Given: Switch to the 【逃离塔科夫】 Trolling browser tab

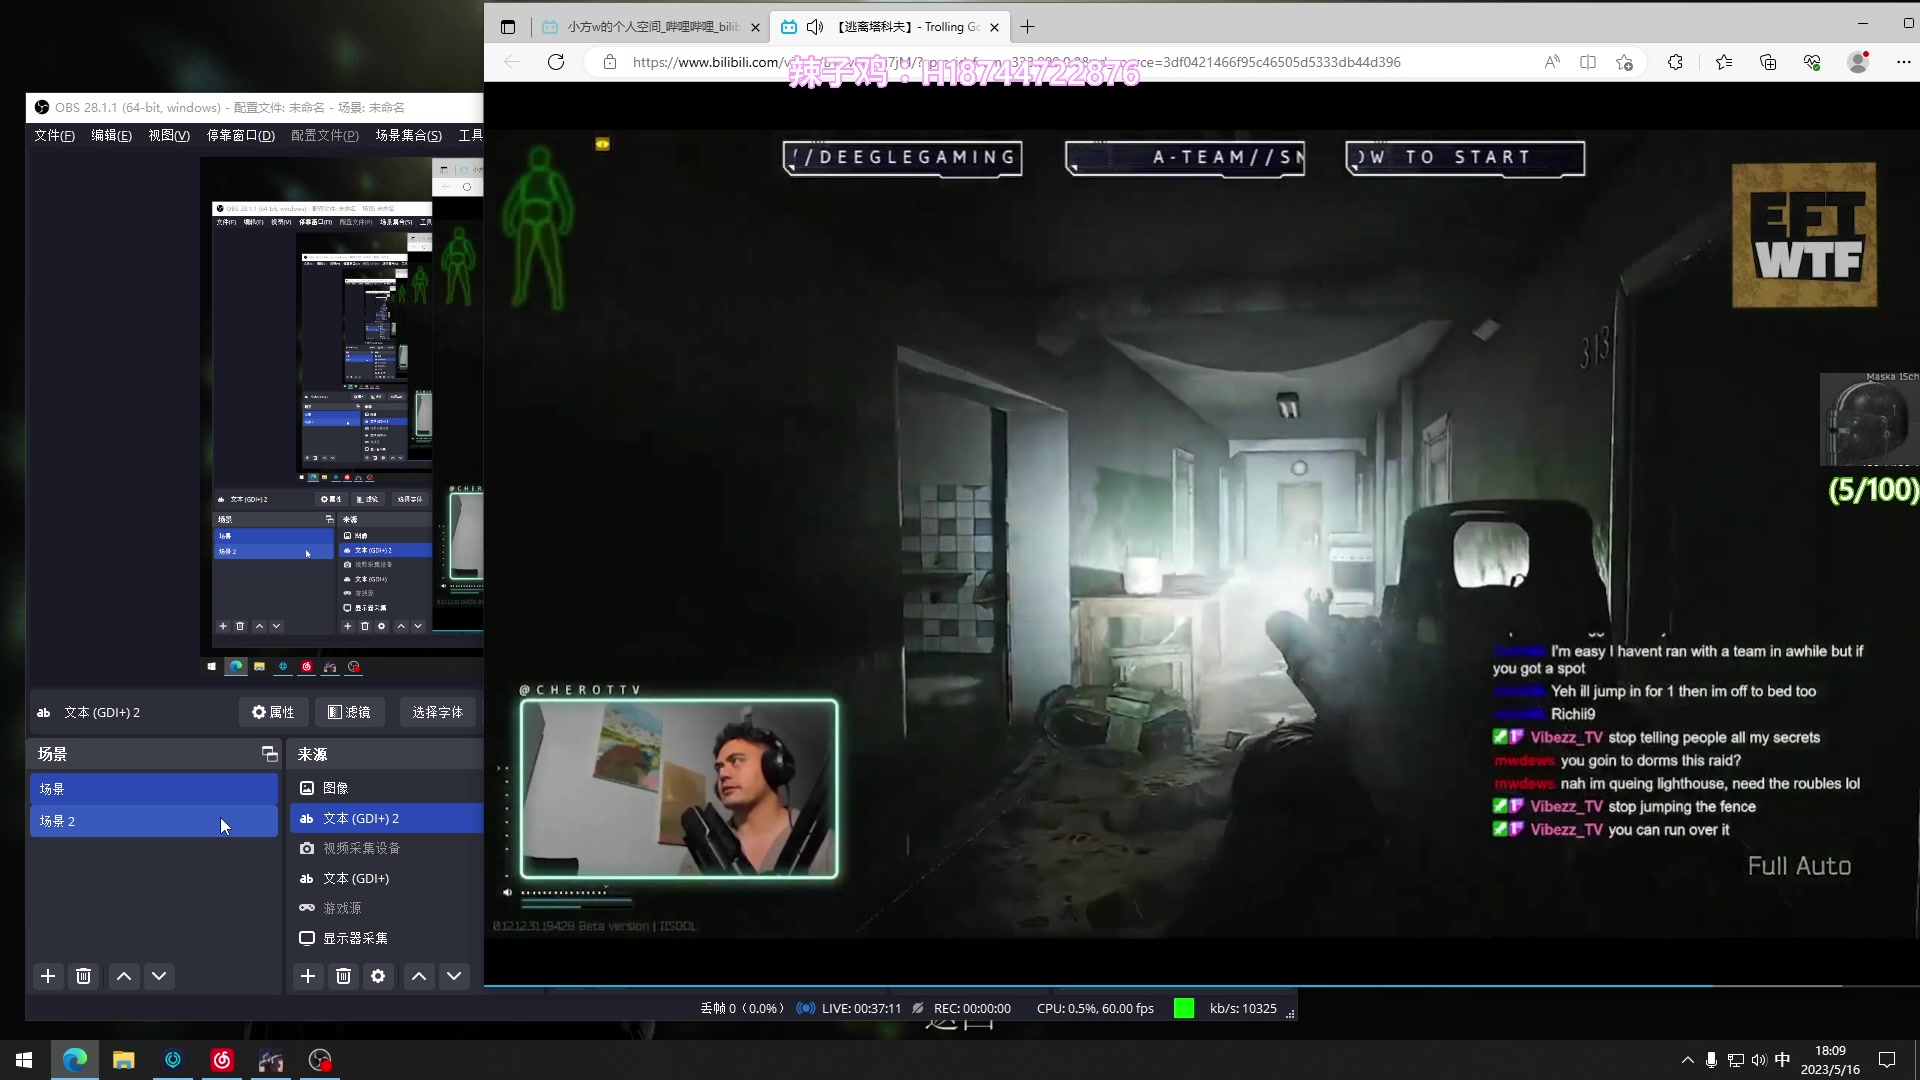Looking at the screenshot, I should pos(891,27).
